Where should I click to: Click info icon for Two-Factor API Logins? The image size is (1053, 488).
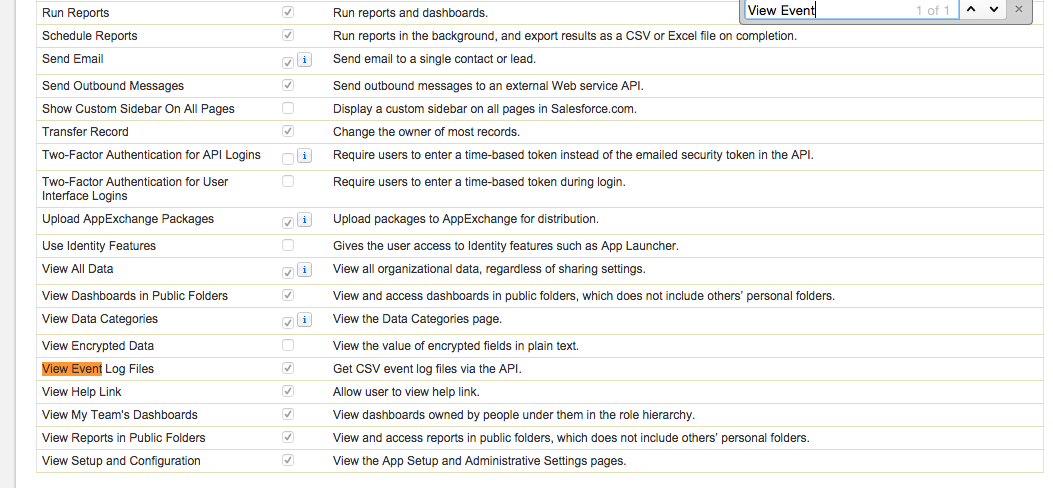(x=304, y=157)
